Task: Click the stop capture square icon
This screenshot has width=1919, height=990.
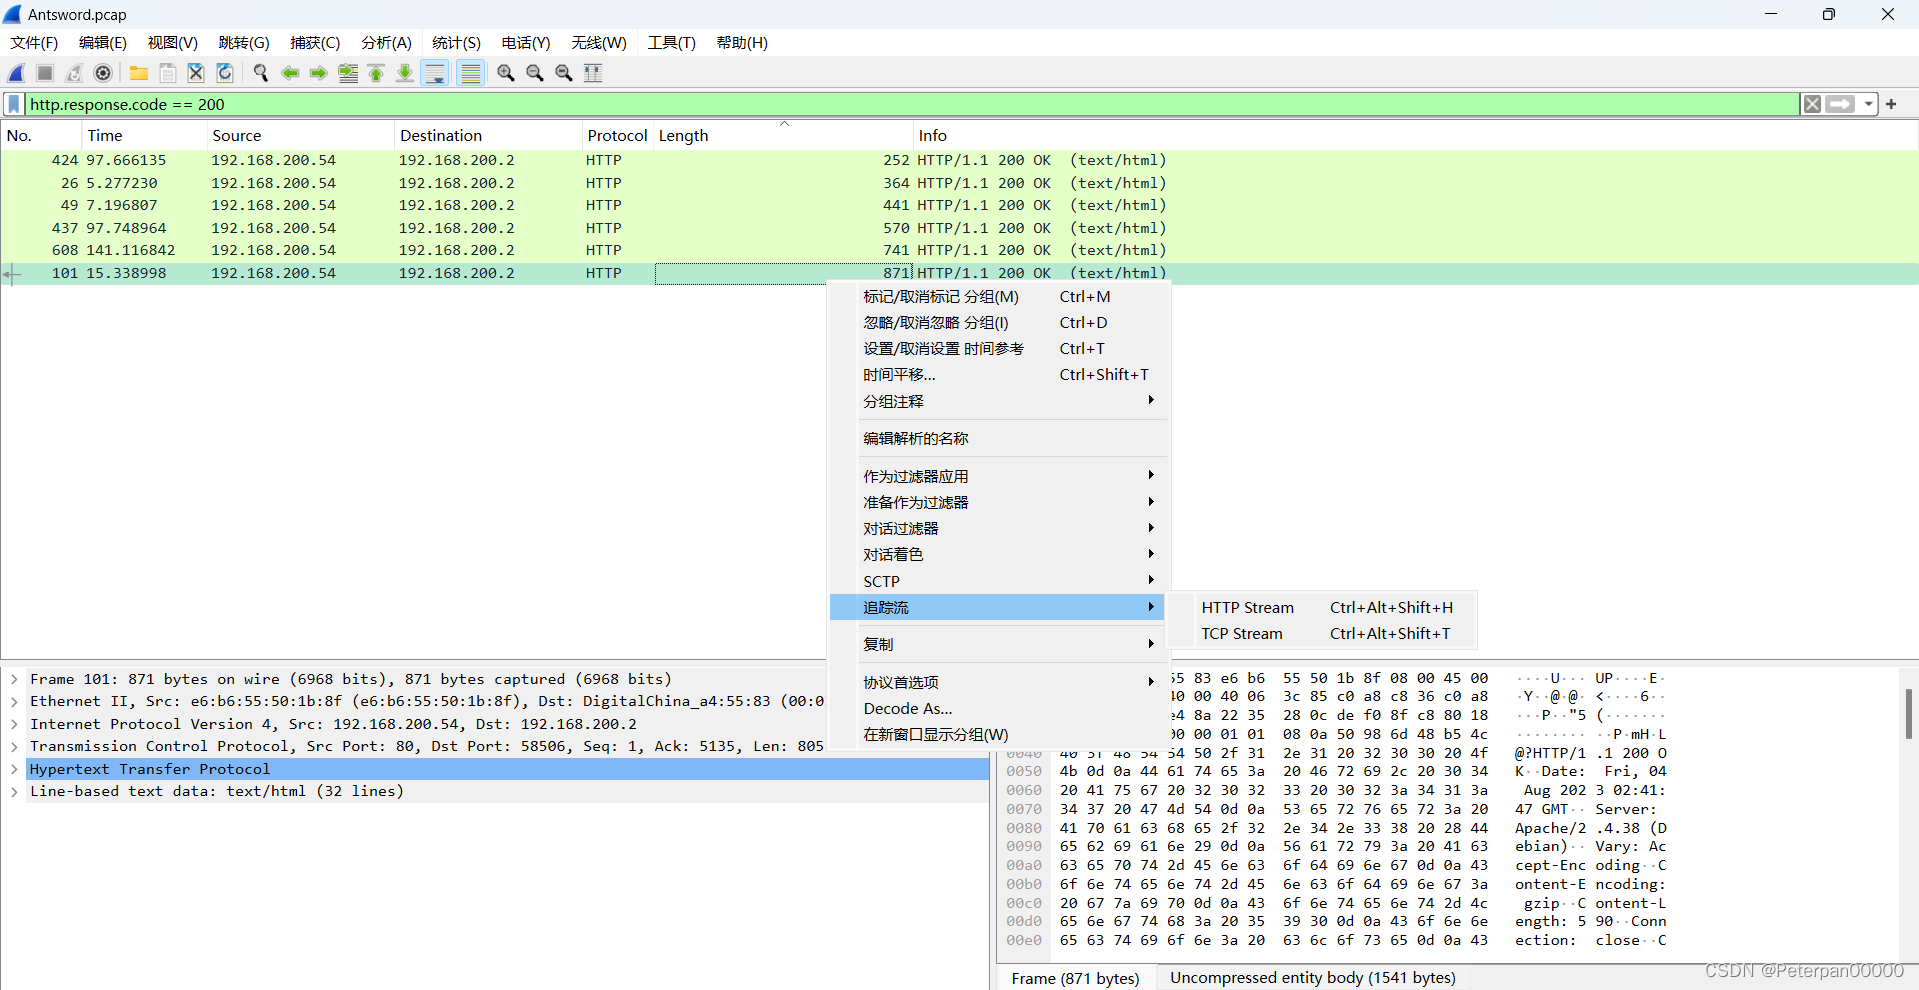Action: (x=45, y=73)
